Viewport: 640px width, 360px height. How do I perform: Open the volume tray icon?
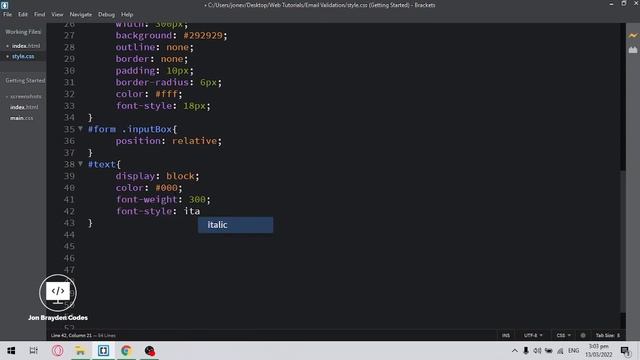click(537, 351)
